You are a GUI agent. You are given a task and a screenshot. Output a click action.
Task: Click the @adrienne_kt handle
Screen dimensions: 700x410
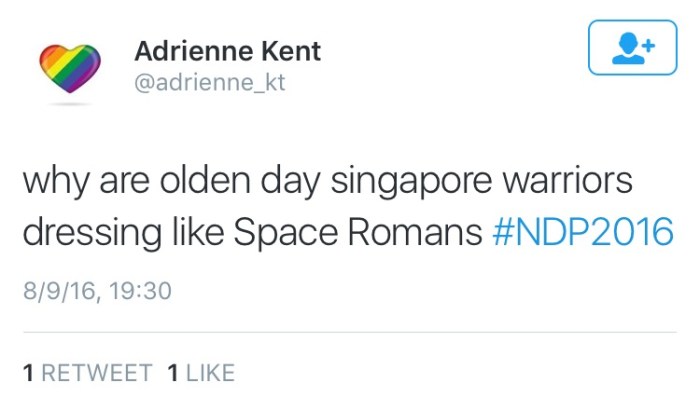coord(210,83)
